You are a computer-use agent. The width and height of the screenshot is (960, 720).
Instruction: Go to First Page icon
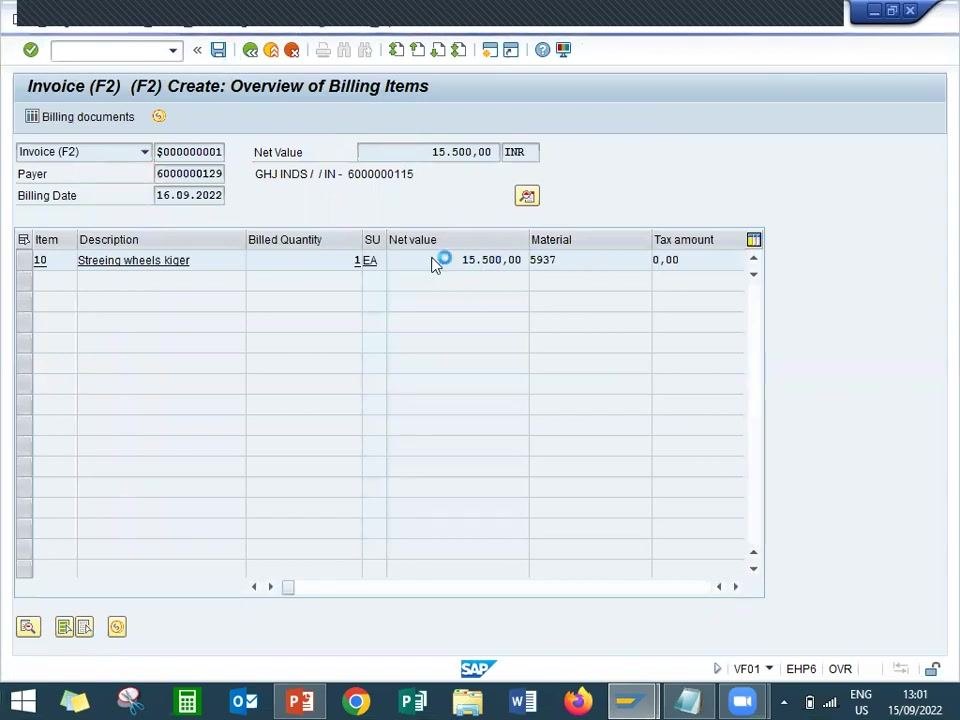click(397, 50)
